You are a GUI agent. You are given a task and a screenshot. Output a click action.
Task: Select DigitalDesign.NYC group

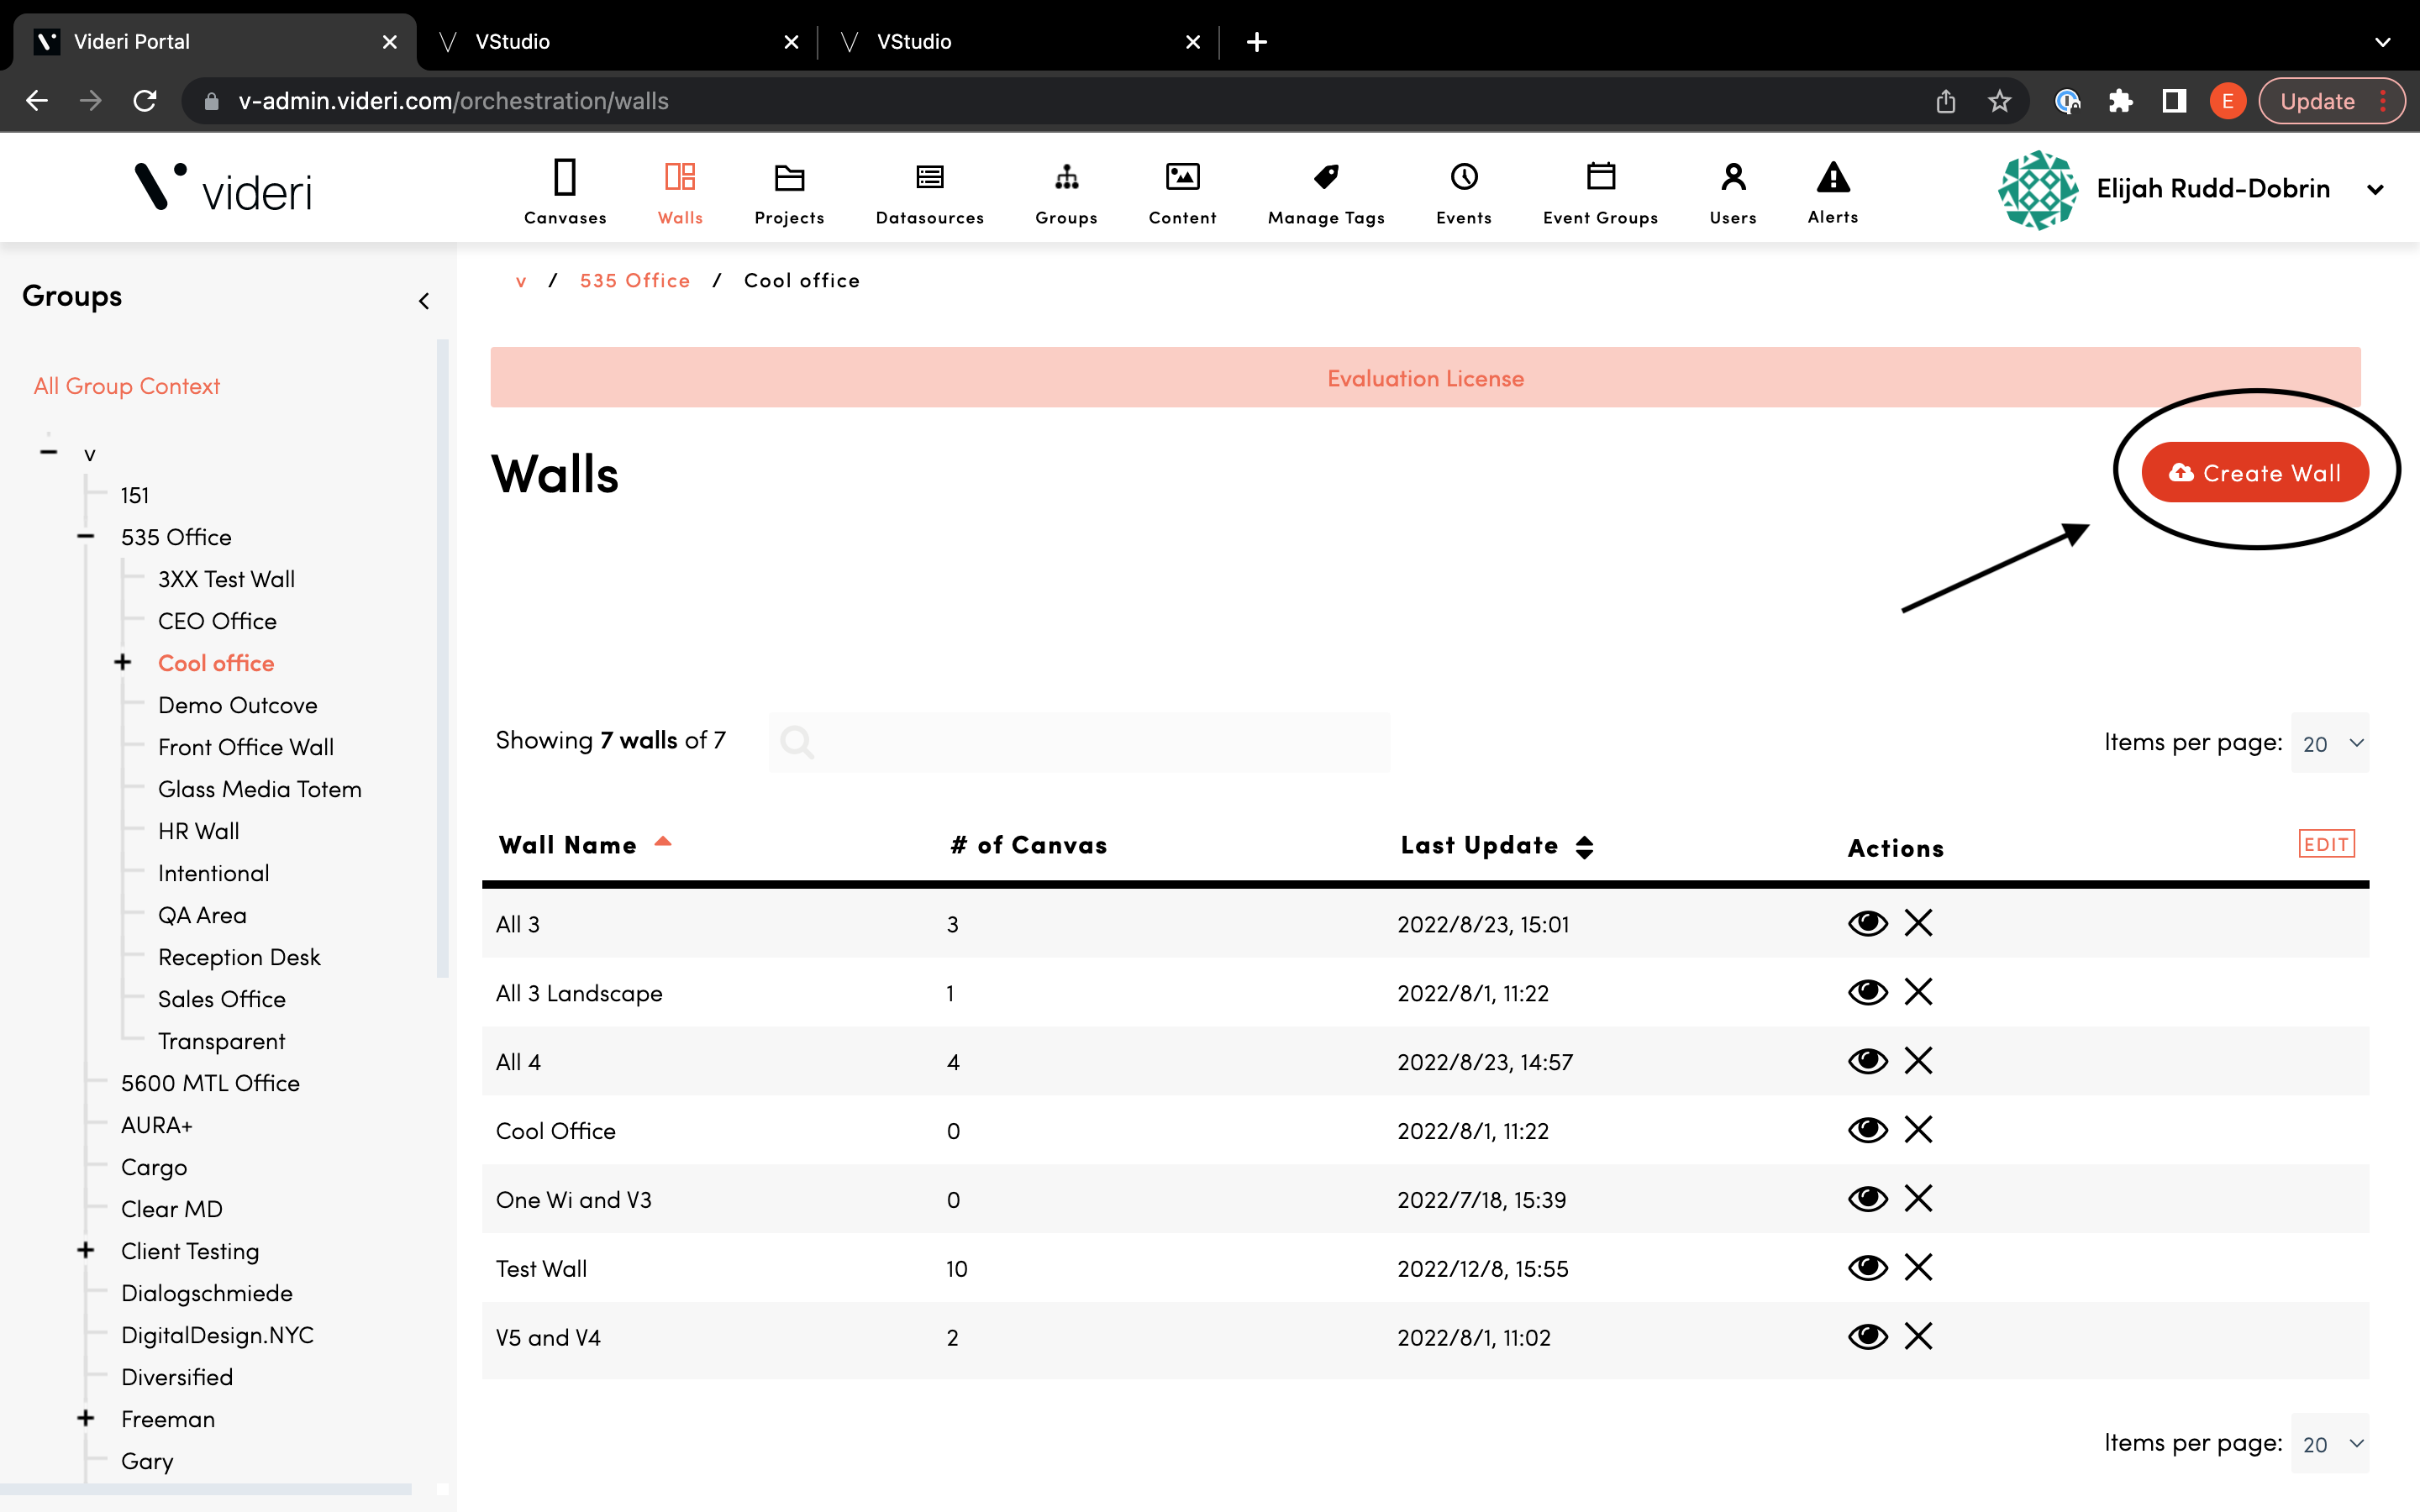click(217, 1335)
